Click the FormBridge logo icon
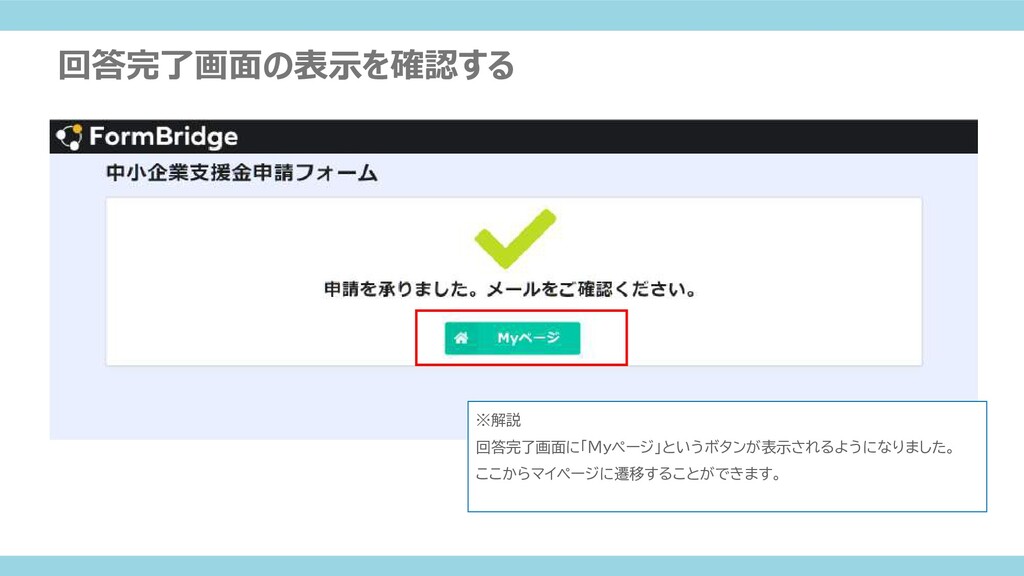 tap(69, 136)
